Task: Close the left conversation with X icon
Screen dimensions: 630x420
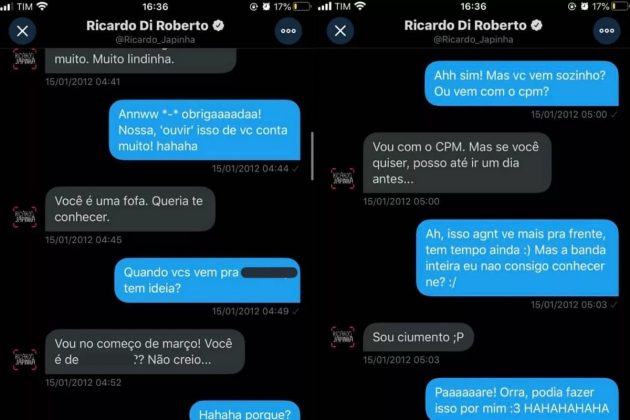Action: click(x=22, y=31)
